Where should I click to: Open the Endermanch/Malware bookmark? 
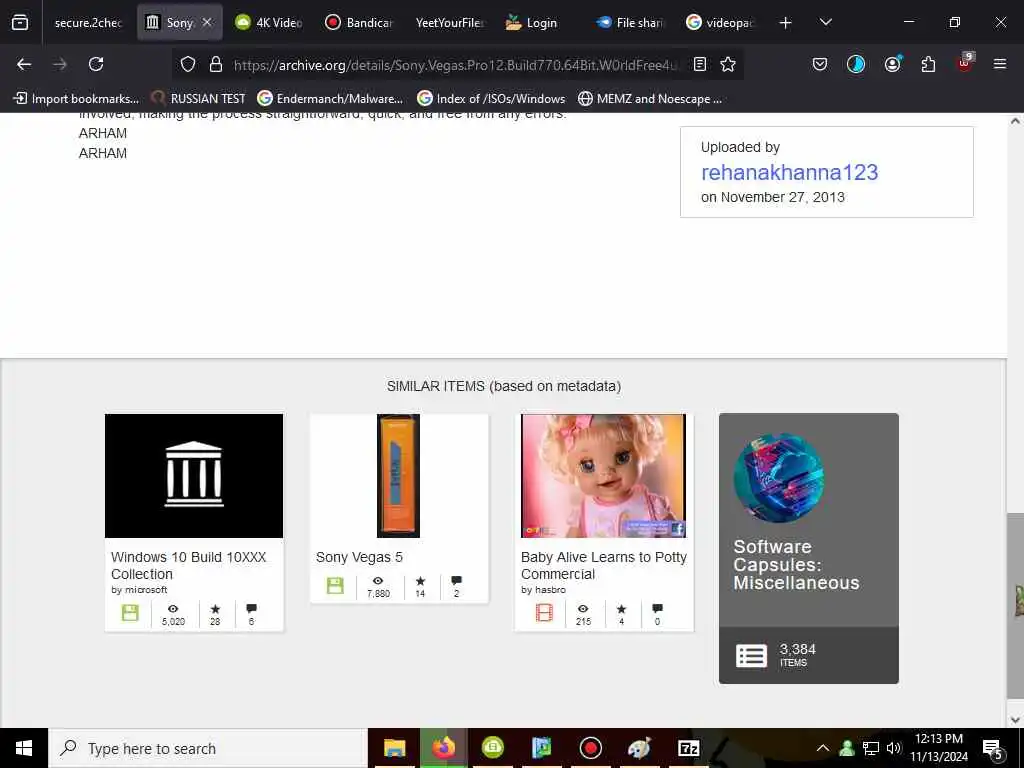click(330, 99)
